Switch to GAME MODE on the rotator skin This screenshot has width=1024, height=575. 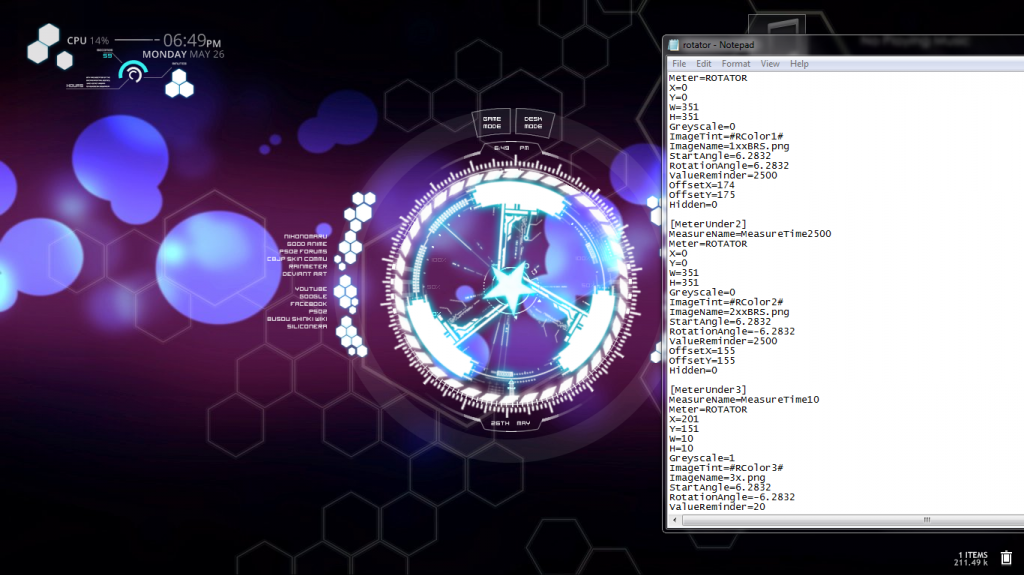(x=492, y=122)
